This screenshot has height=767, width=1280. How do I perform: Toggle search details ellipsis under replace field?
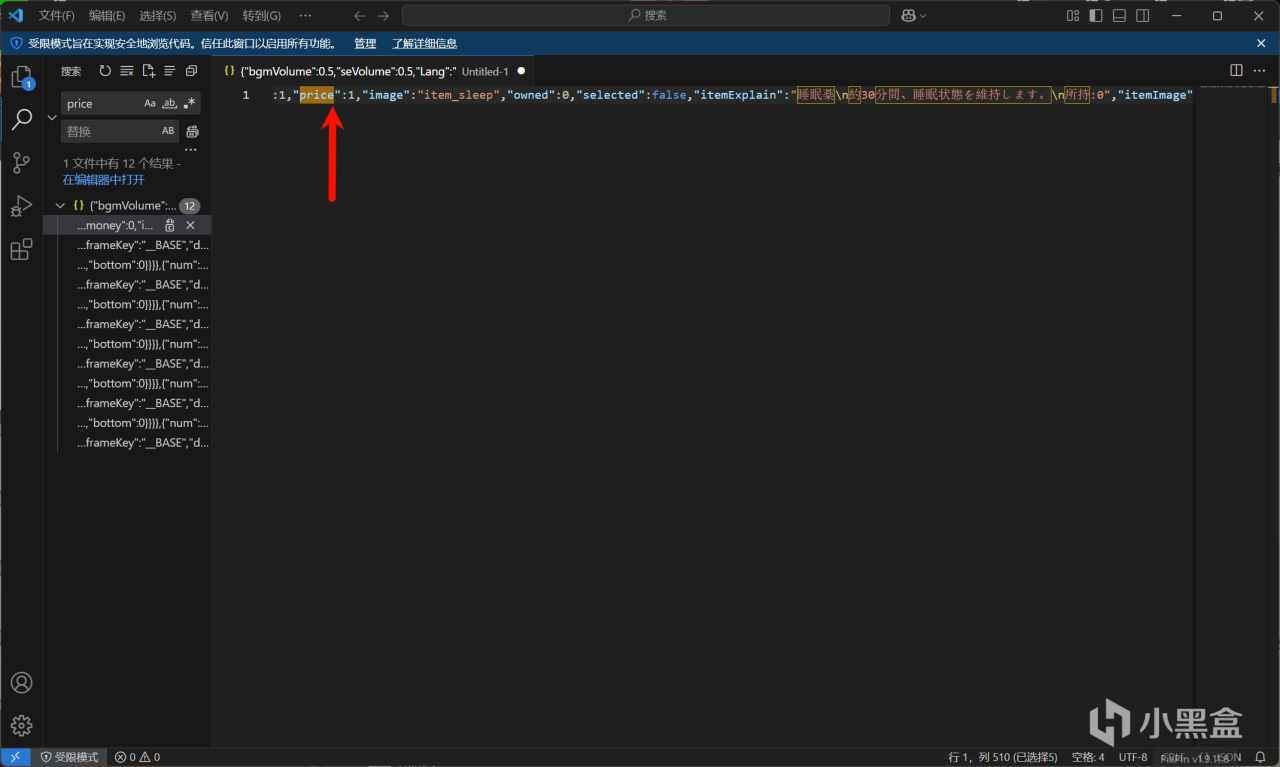[x=191, y=150]
